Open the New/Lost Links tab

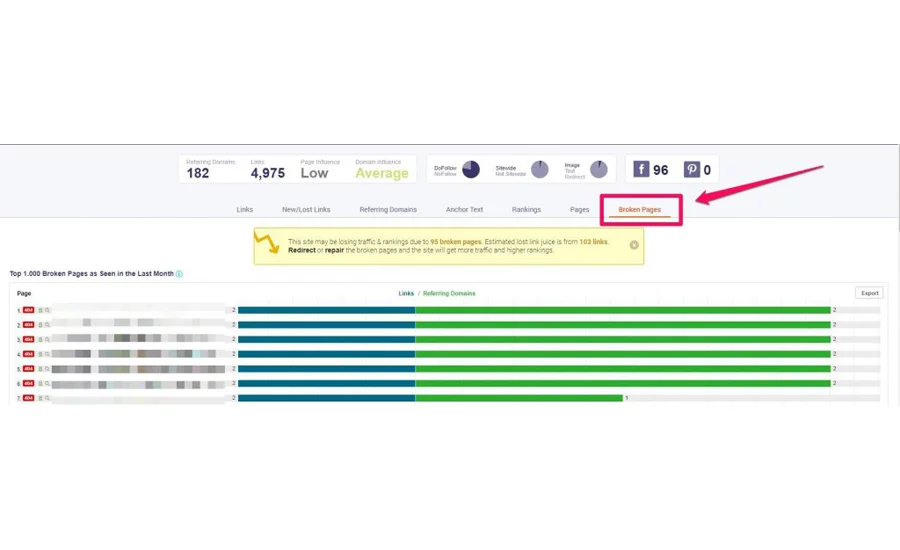[306, 210]
